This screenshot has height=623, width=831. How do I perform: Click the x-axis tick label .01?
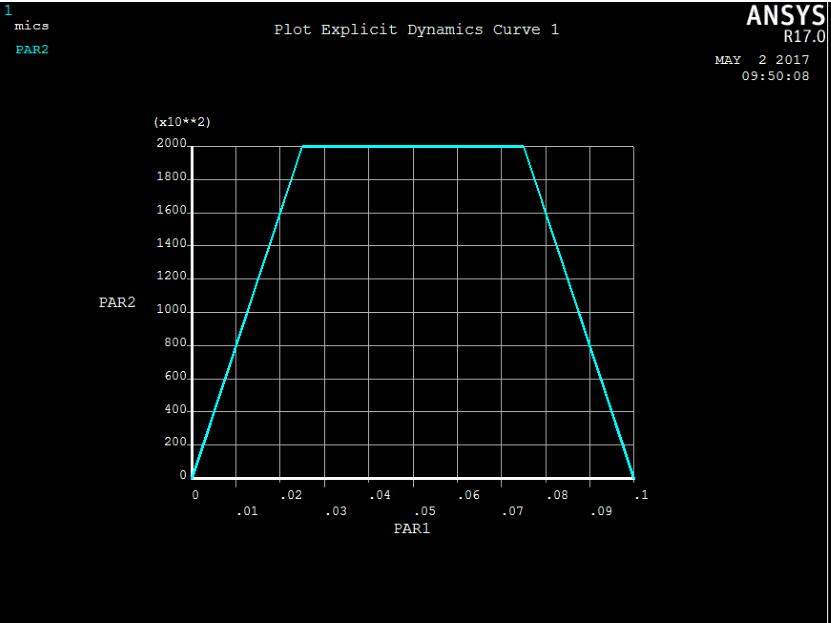(x=247, y=511)
